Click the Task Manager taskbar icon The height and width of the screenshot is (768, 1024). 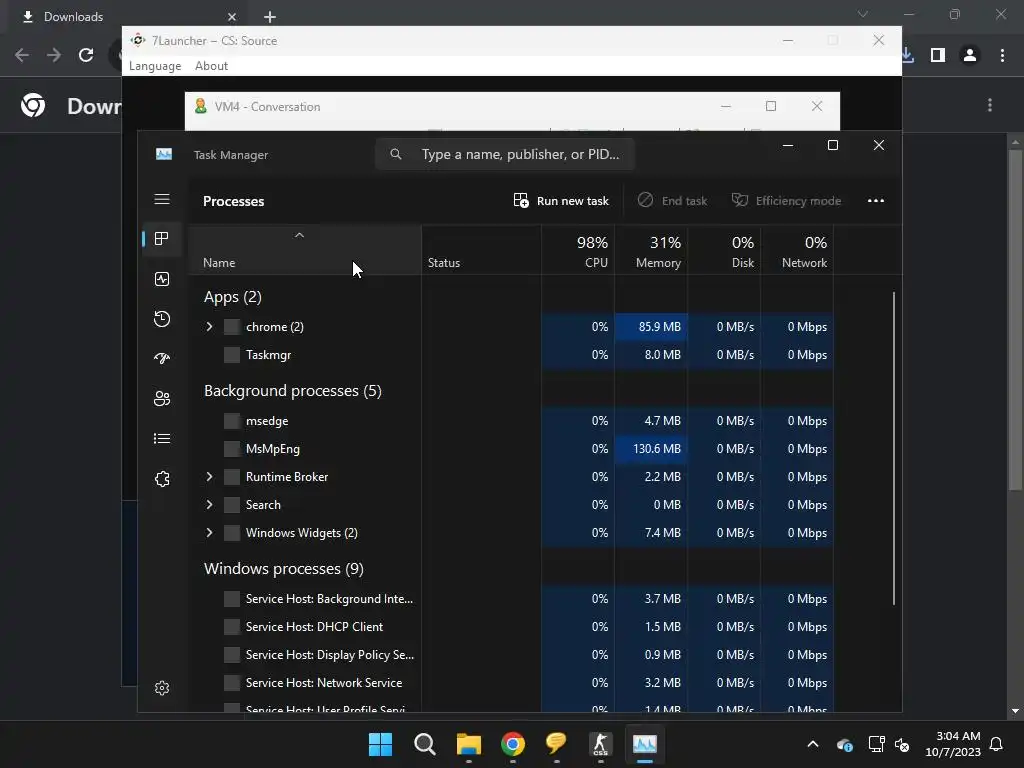click(x=645, y=744)
